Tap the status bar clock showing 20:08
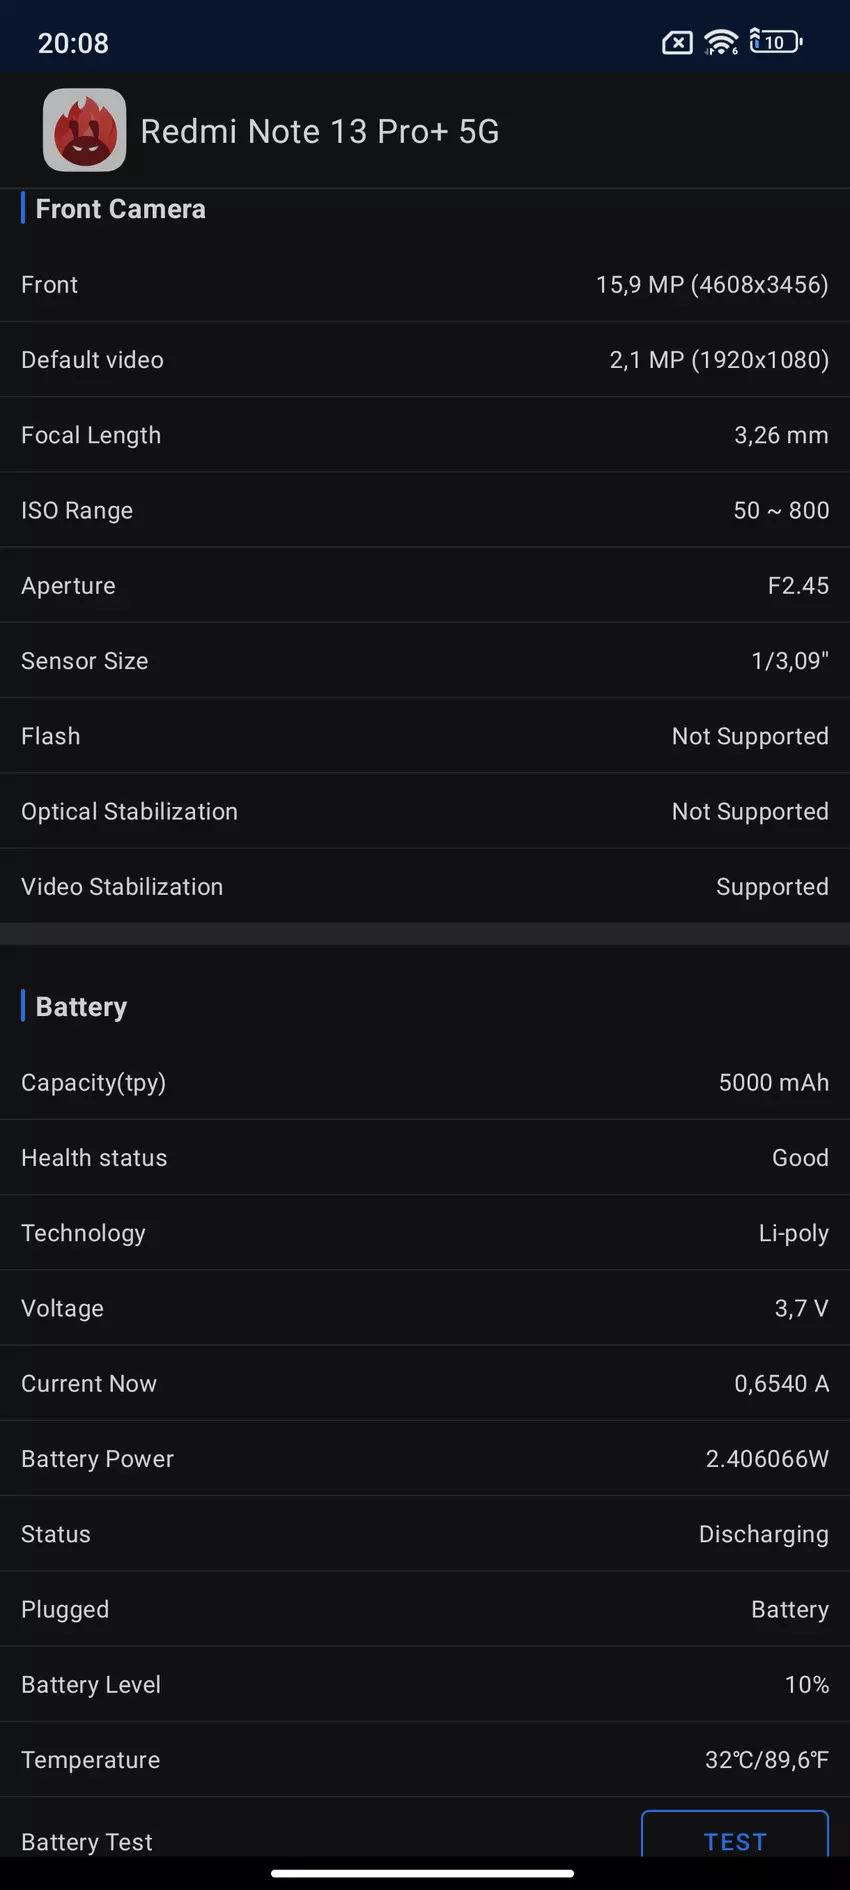The image size is (850, 1890). coord(73,43)
